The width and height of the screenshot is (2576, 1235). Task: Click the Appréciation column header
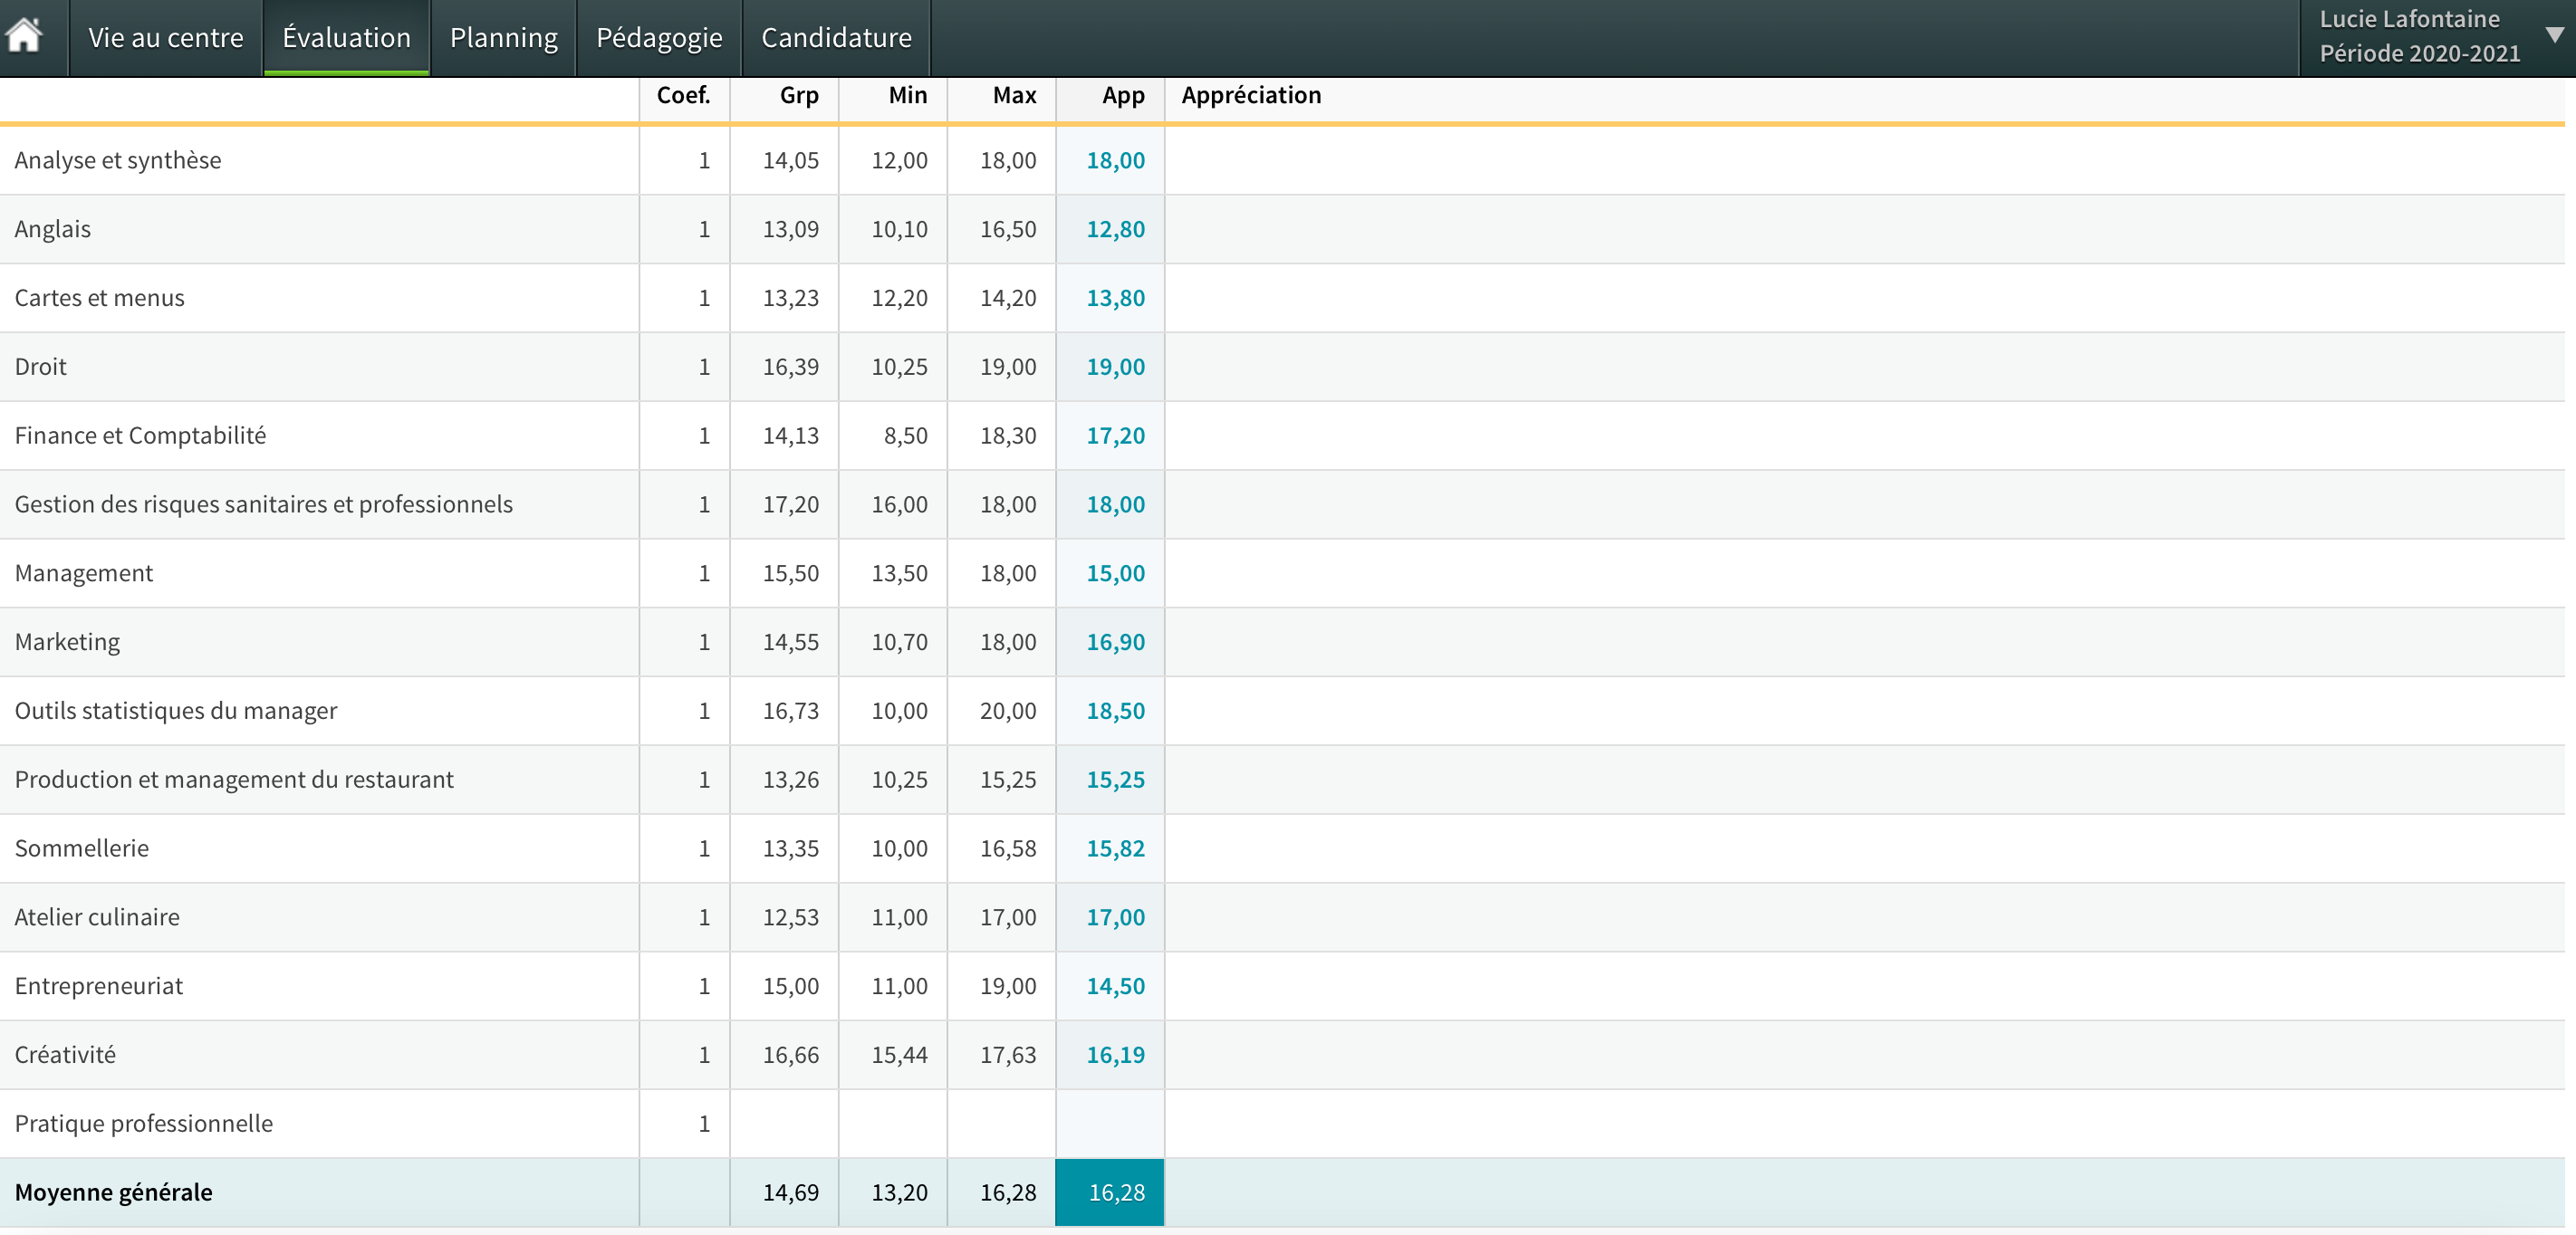[1250, 96]
